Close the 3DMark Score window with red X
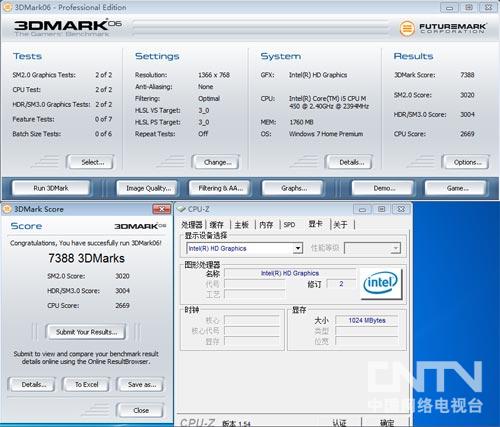The width and height of the screenshot is (500, 427). [x=162, y=209]
